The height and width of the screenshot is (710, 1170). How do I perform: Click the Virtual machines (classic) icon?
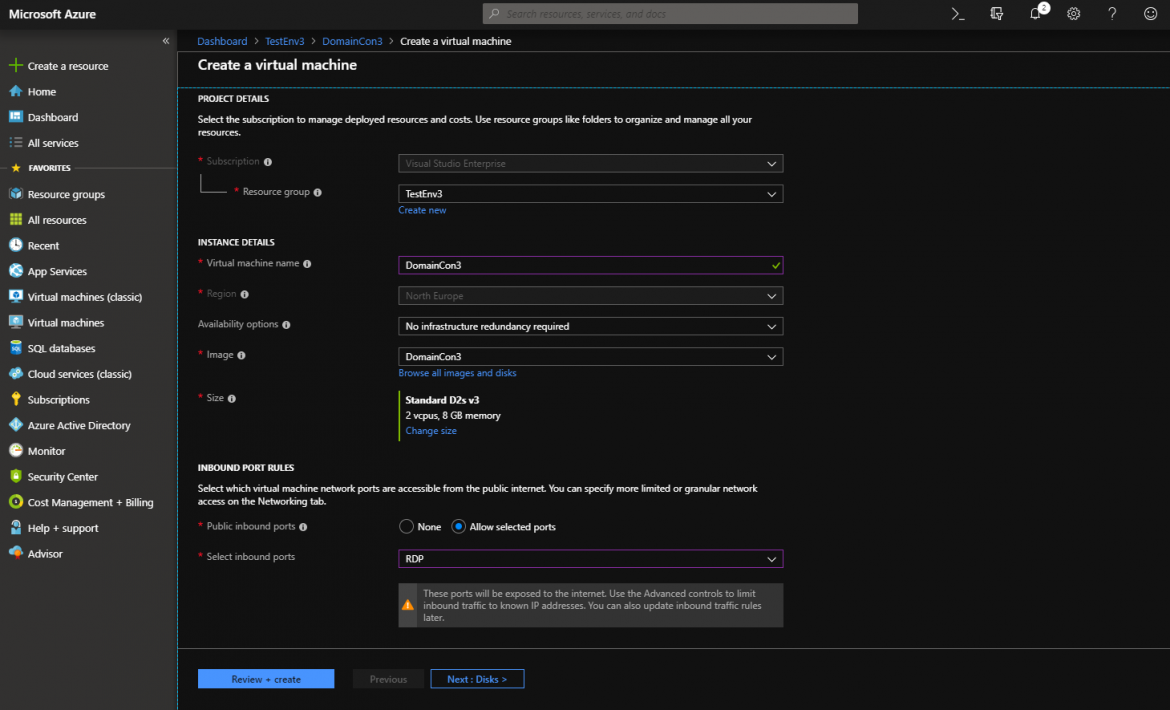pyautogui.click(x=15, y=297)
